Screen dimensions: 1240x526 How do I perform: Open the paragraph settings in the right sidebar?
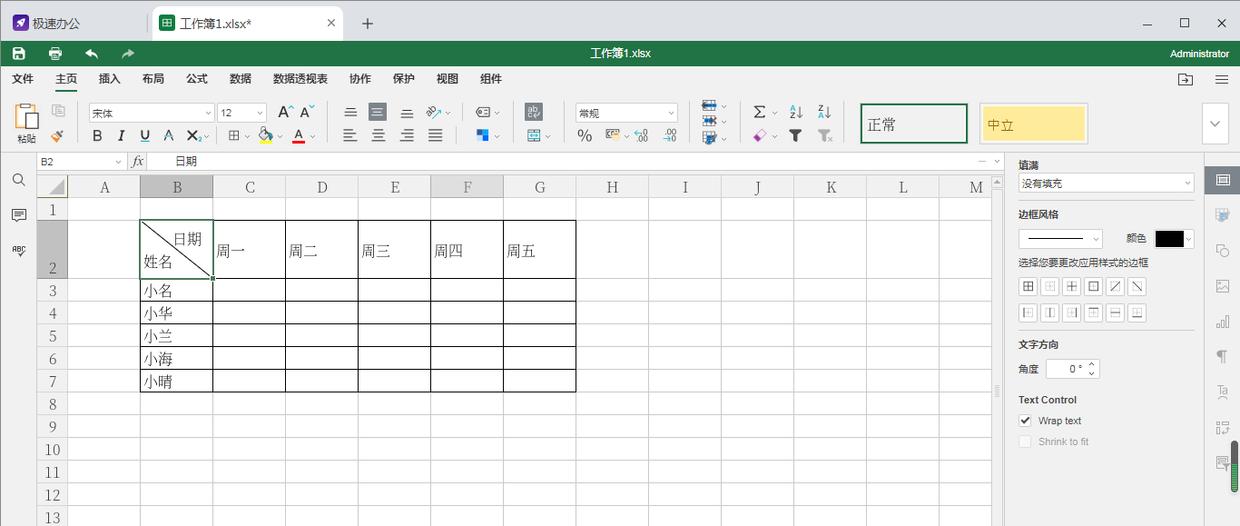point(1222,356)
